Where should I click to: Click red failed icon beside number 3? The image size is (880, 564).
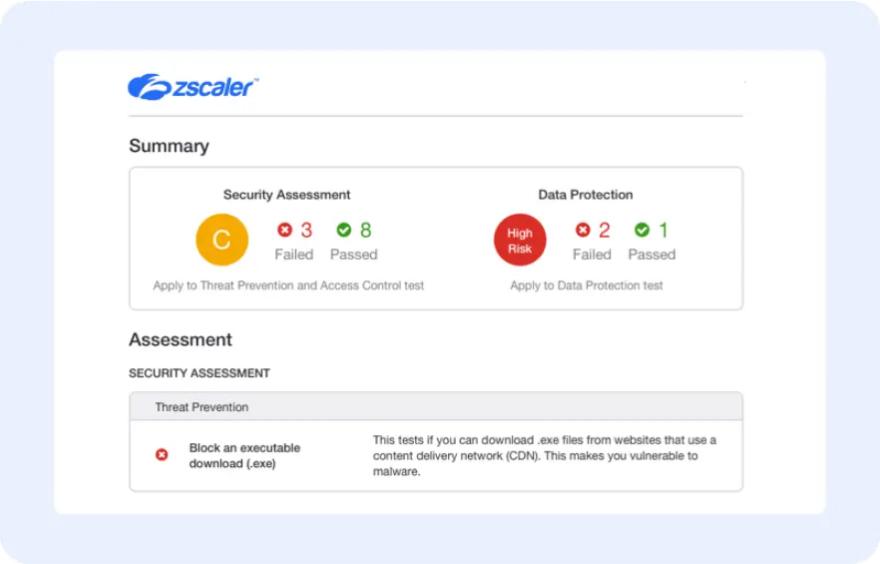point(285,230)
